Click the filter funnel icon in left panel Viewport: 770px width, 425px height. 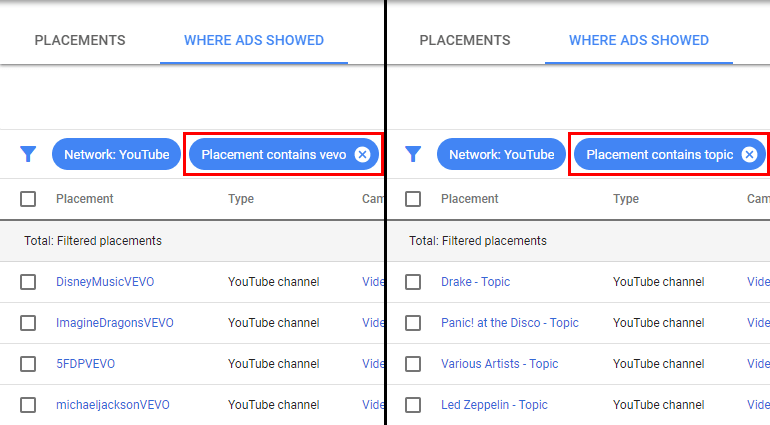click(28, 154)
